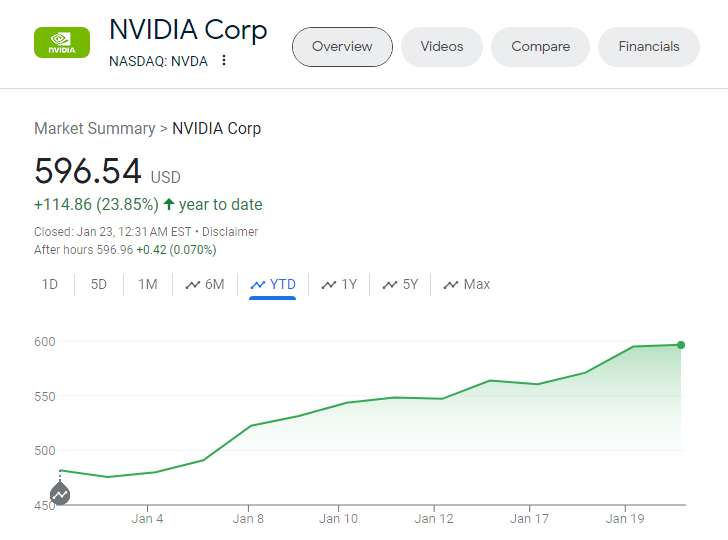Screen dimensions: 728x540
Task: Open the Overview tab
Action: coord(342,47)
